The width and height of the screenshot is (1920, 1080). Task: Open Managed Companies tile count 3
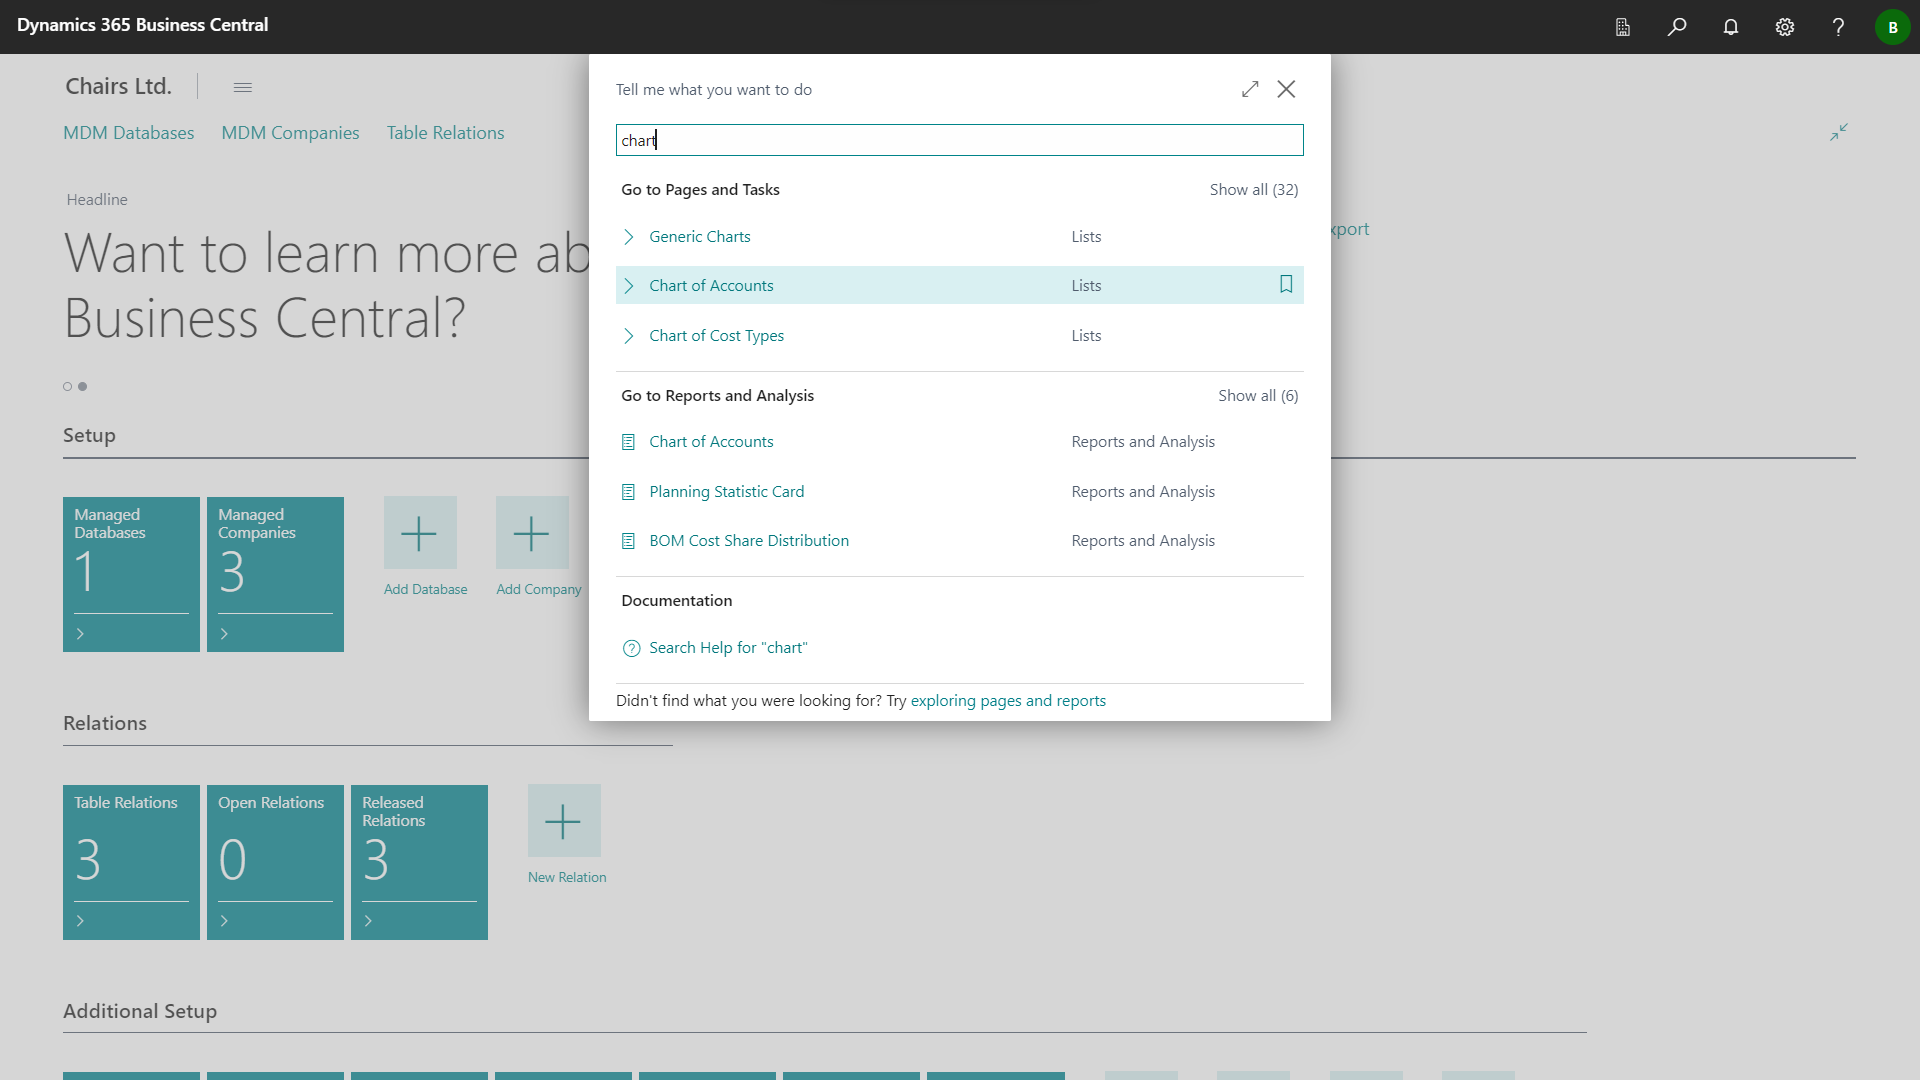(232, 572)
